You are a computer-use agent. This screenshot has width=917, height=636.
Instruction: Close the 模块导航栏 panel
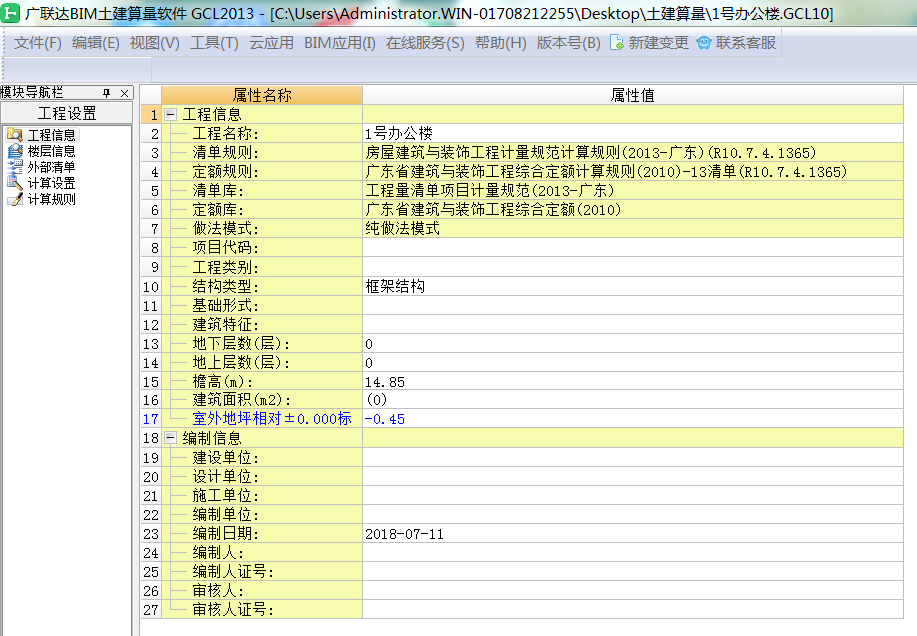124,93
